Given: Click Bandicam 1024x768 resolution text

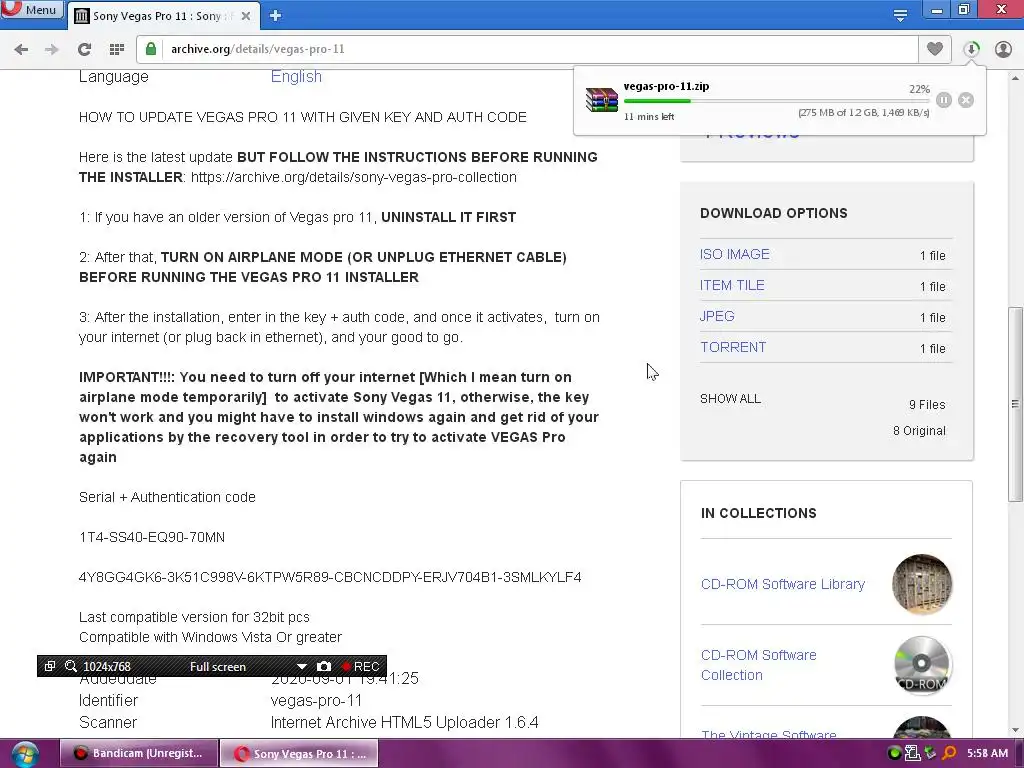Looking at the screenshot, I should 107,666.
